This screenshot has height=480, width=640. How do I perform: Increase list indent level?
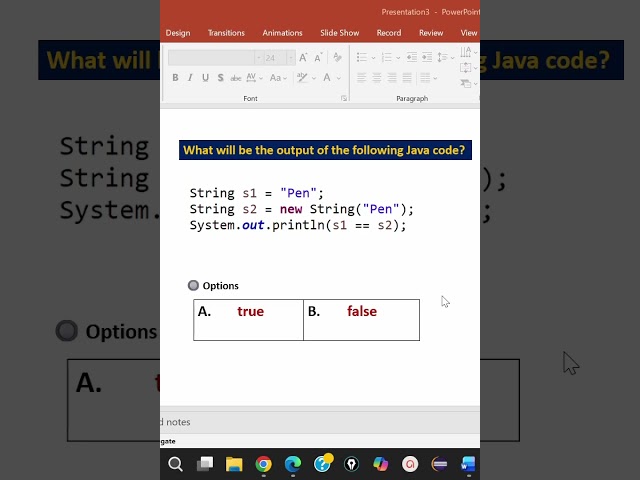pos(427,57)
